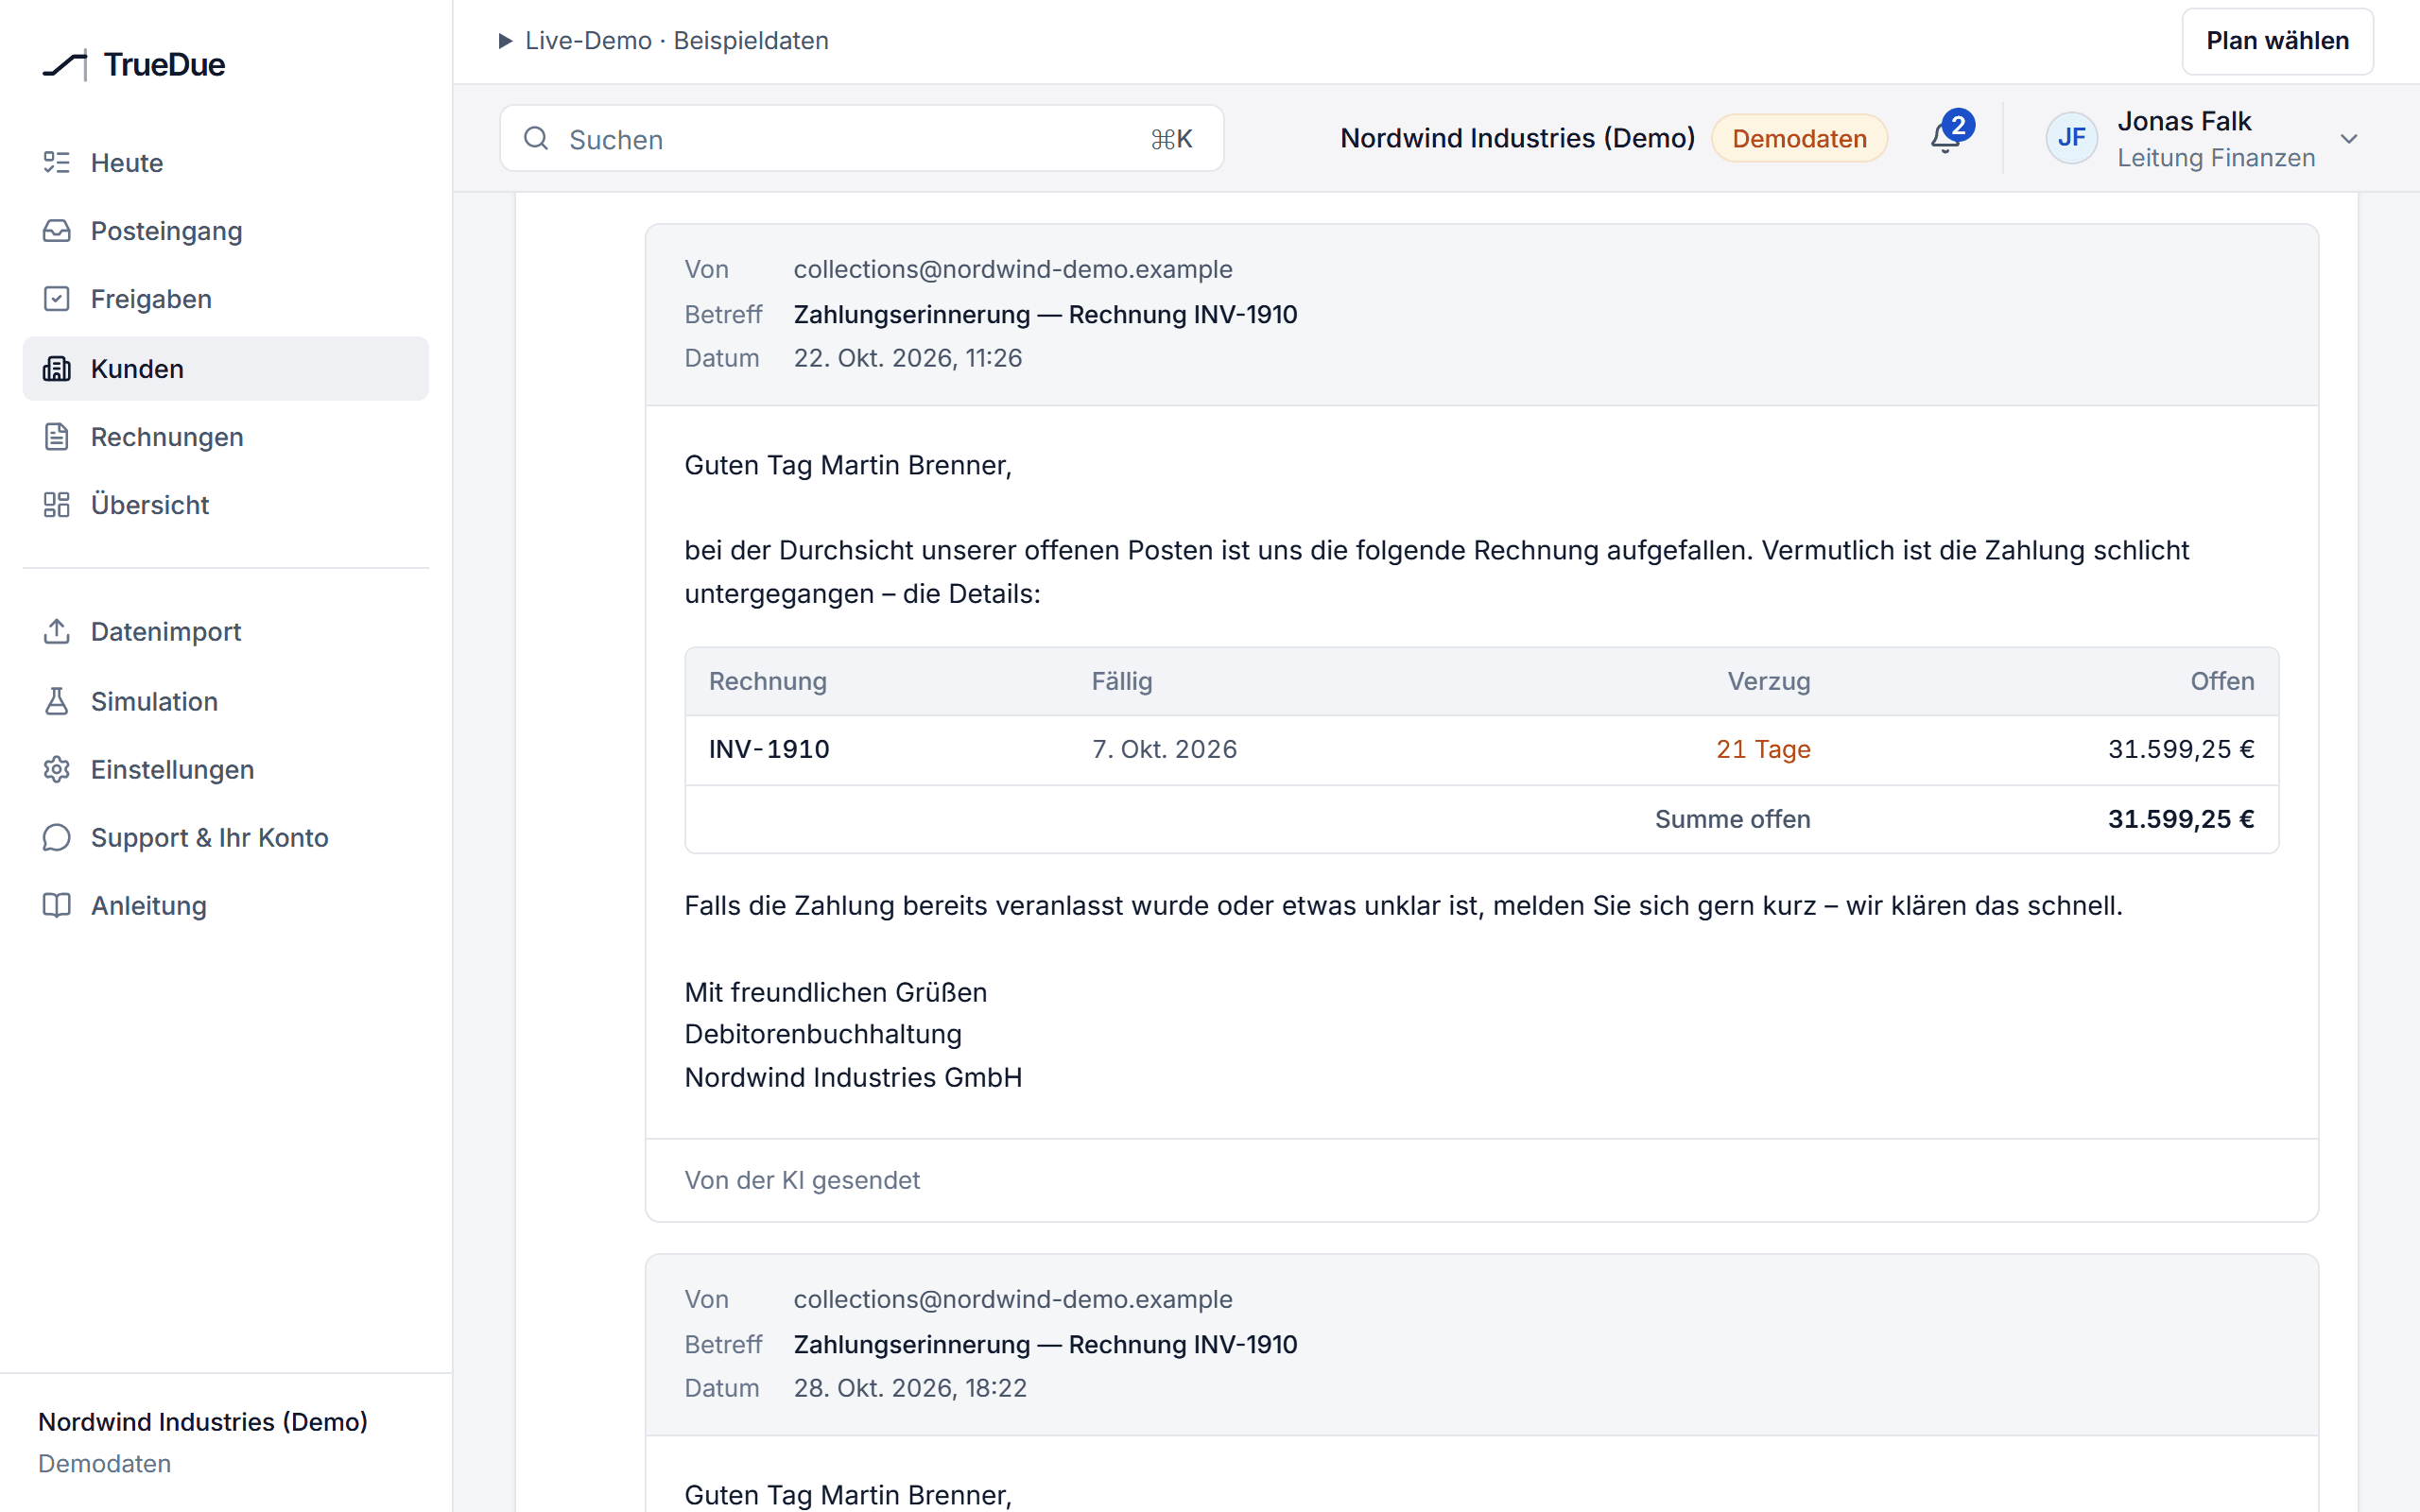The height and width of the screenshot is (1512, 2420).
Task: Expand the Live-Demo disclosure triangle
Action: (x=505, y=41)
